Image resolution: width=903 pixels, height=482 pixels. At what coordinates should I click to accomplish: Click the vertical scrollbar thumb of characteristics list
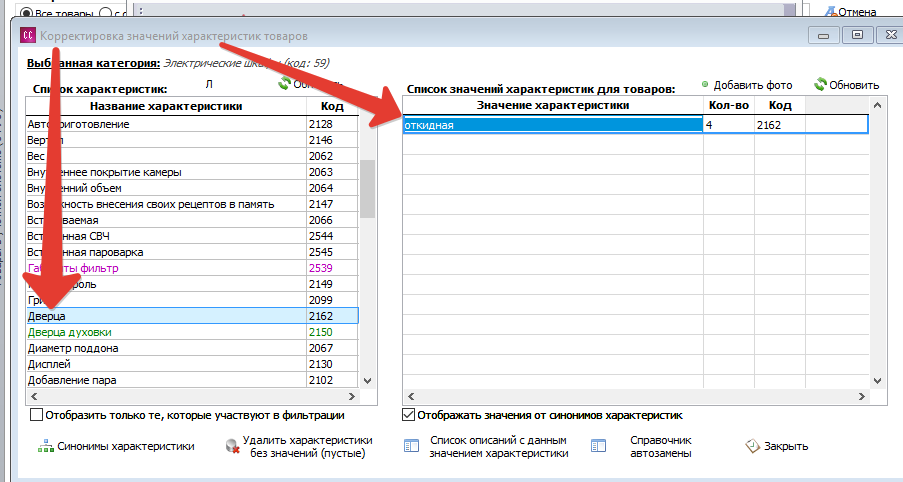(x=367, y=189)
